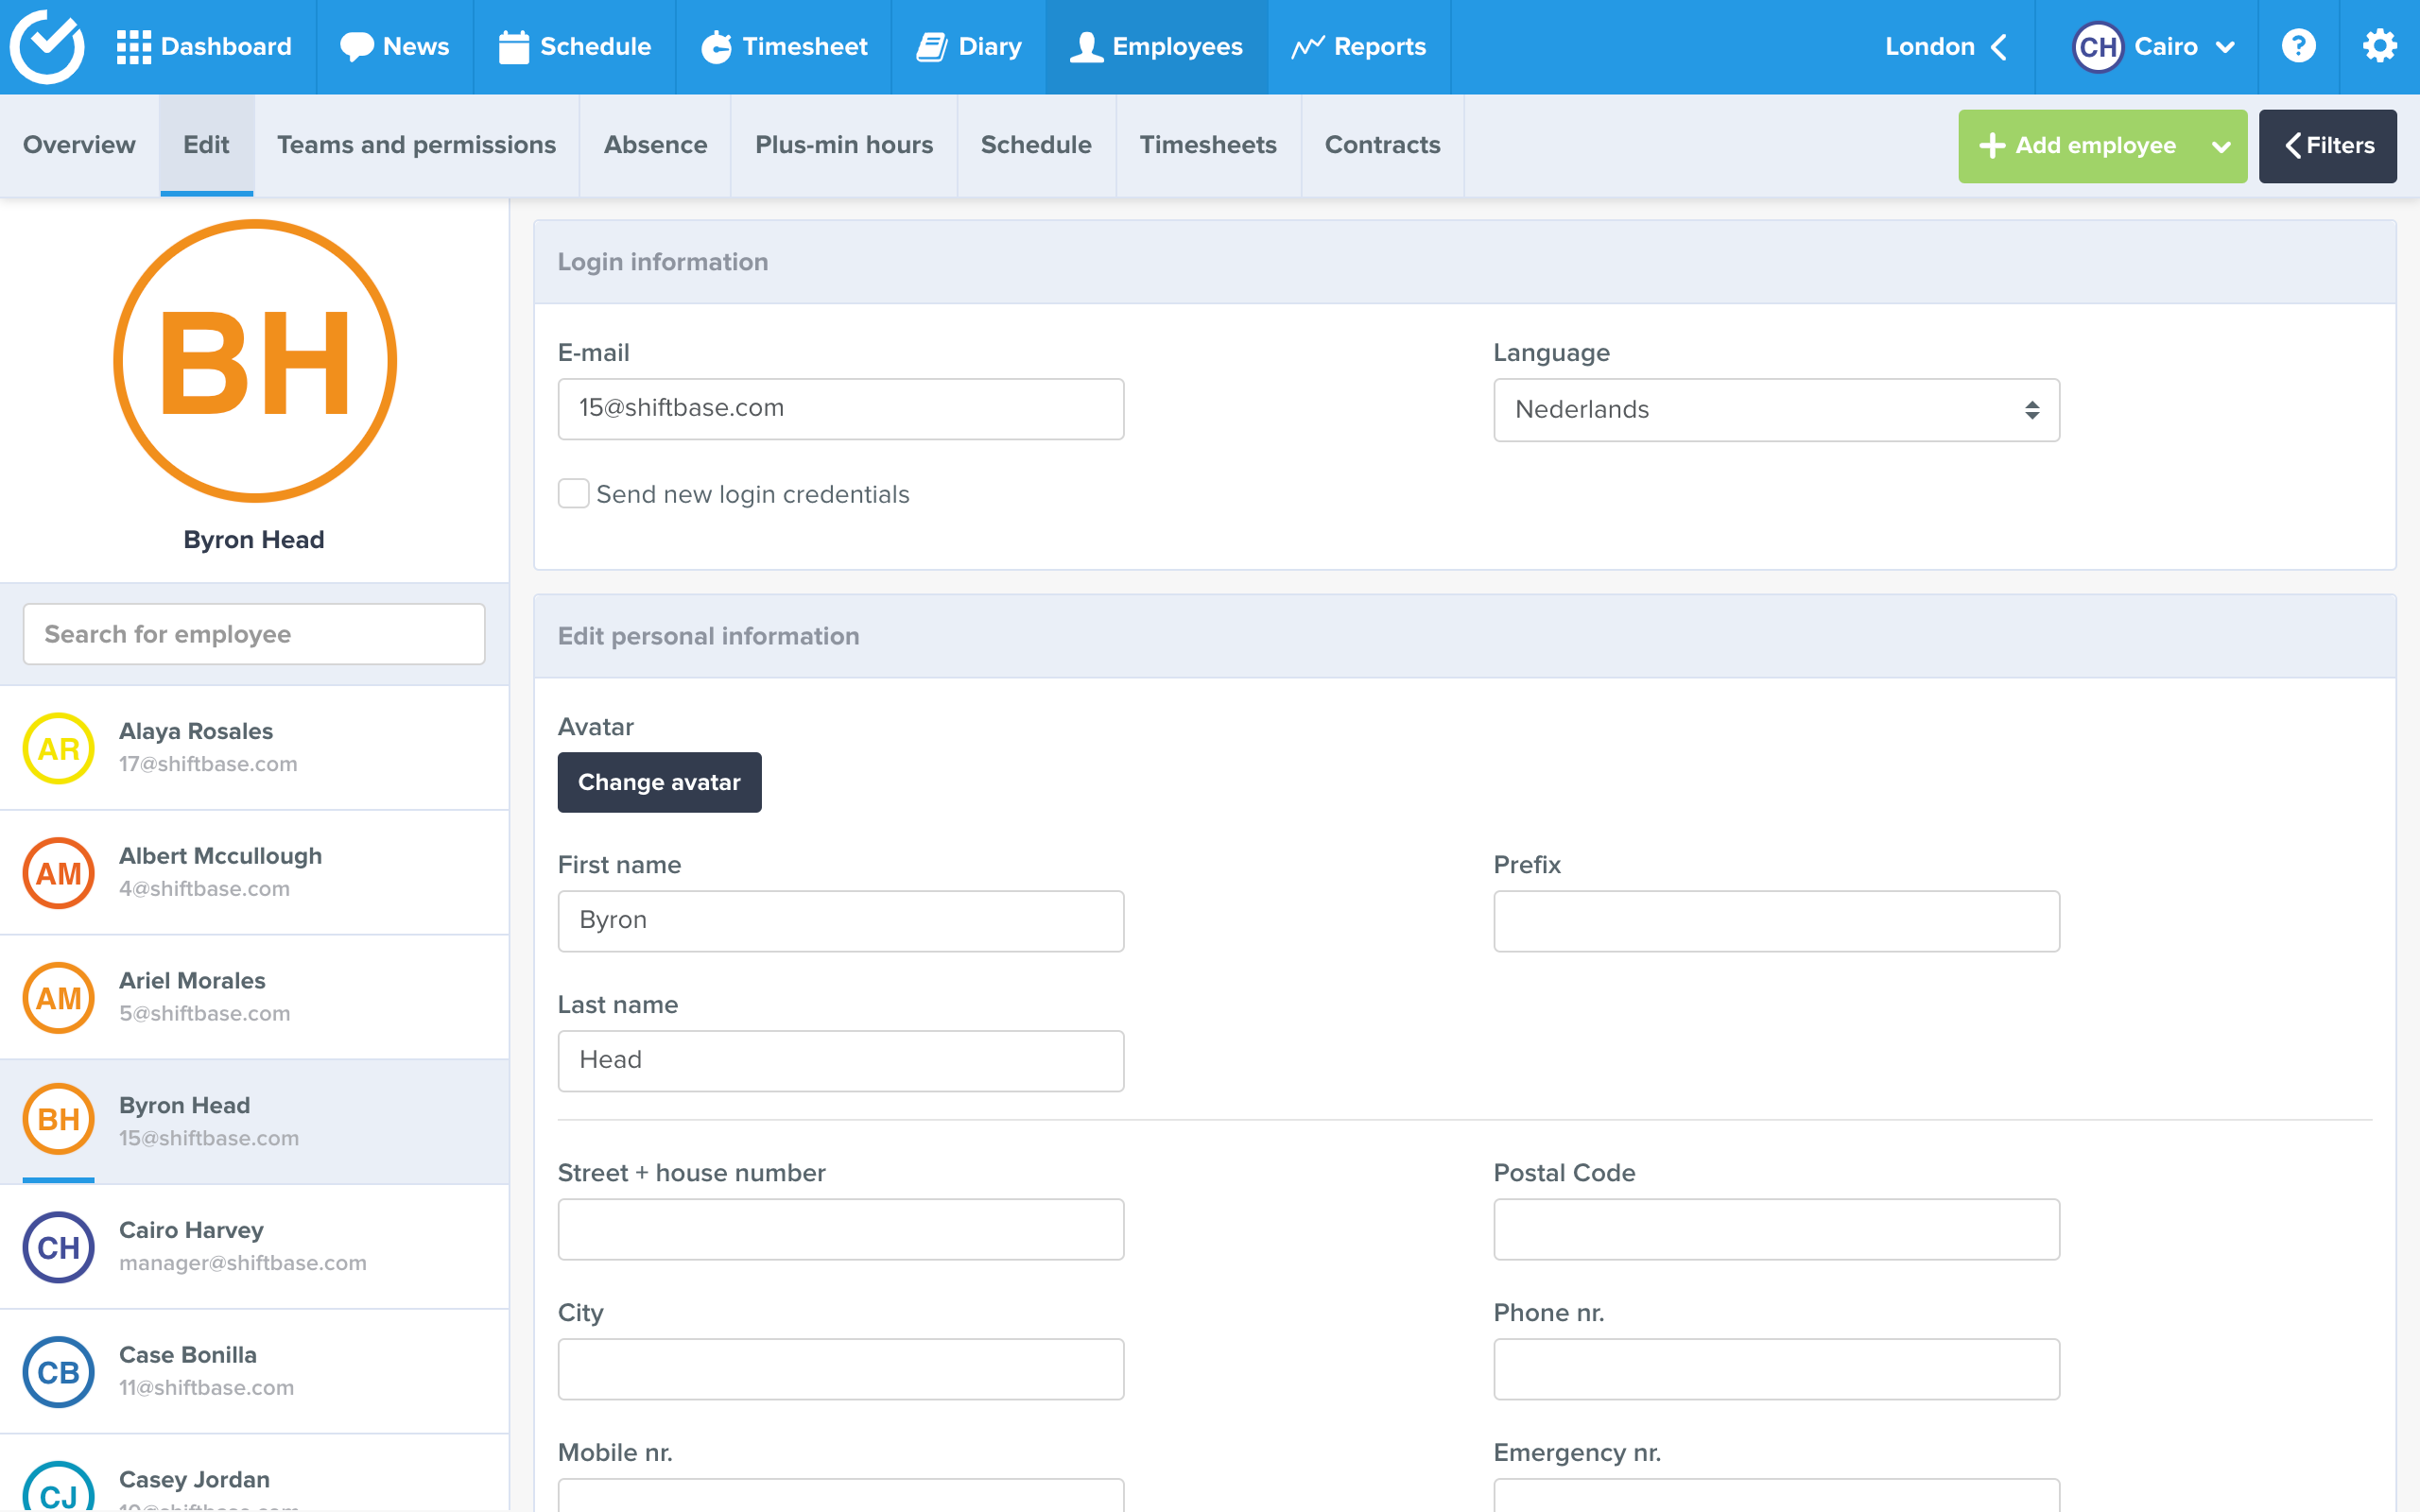This screenshot has width=2420, height=1512.
Task: Expand the Add employee dropdown arrow
Action: point(2221,146)
